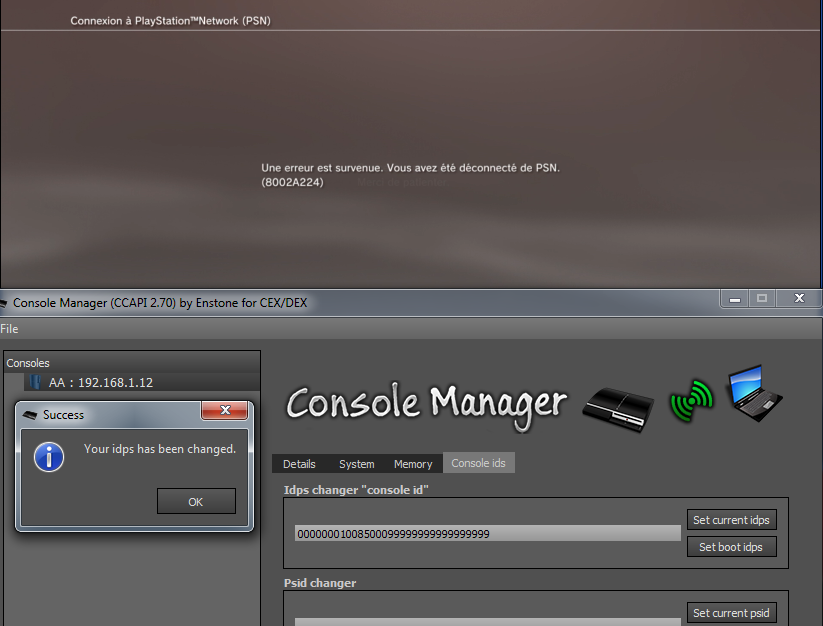Select console AA : 192.168.1.12 in list

point(100,382)
